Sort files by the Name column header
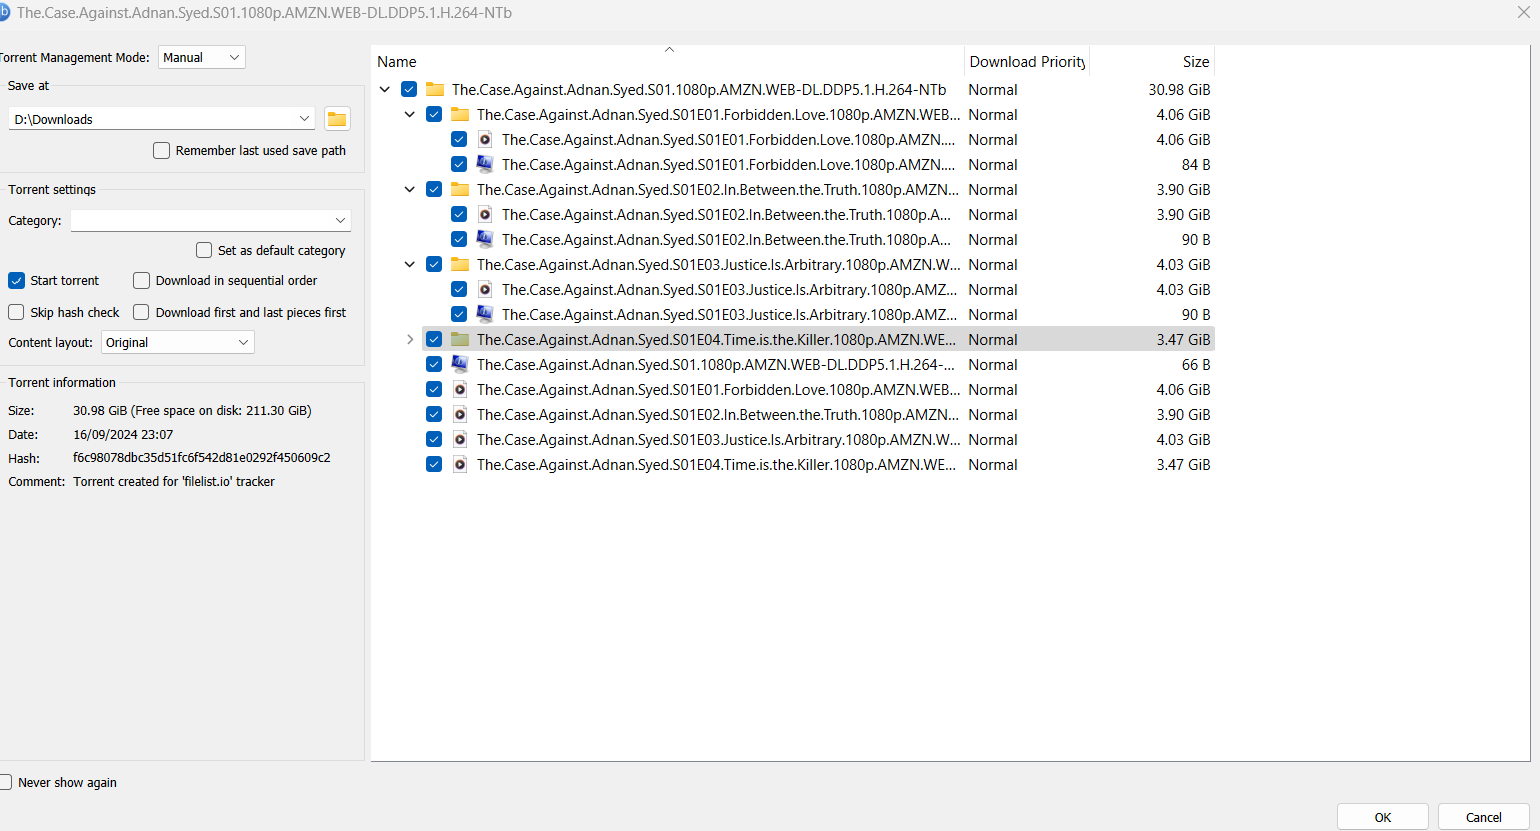 pos(397,62)
